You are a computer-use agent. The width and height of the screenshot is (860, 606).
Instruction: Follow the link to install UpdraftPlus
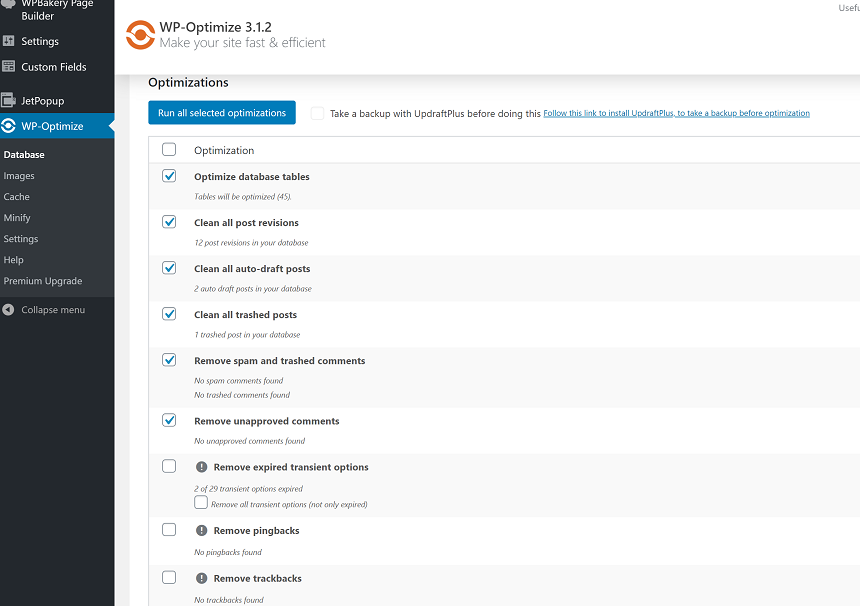pos(676,113)
